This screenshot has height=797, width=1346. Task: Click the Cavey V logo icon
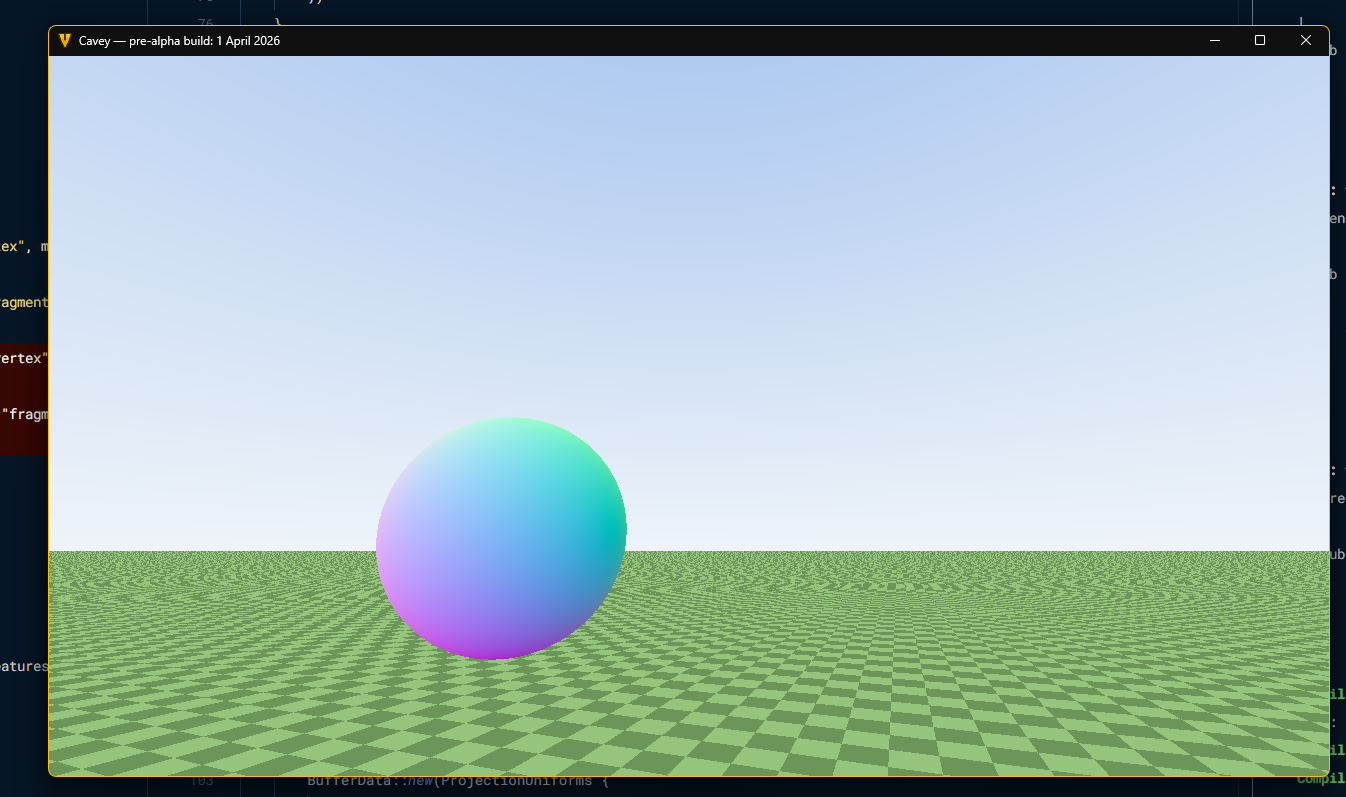(66, 41)
